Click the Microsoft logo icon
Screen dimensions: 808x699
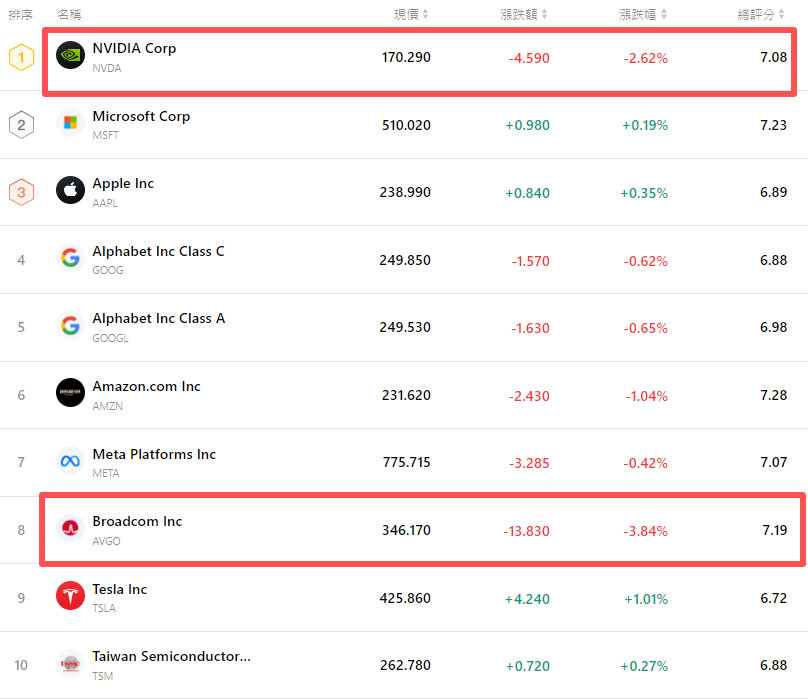pyautogui.click(x=70, y=123)
